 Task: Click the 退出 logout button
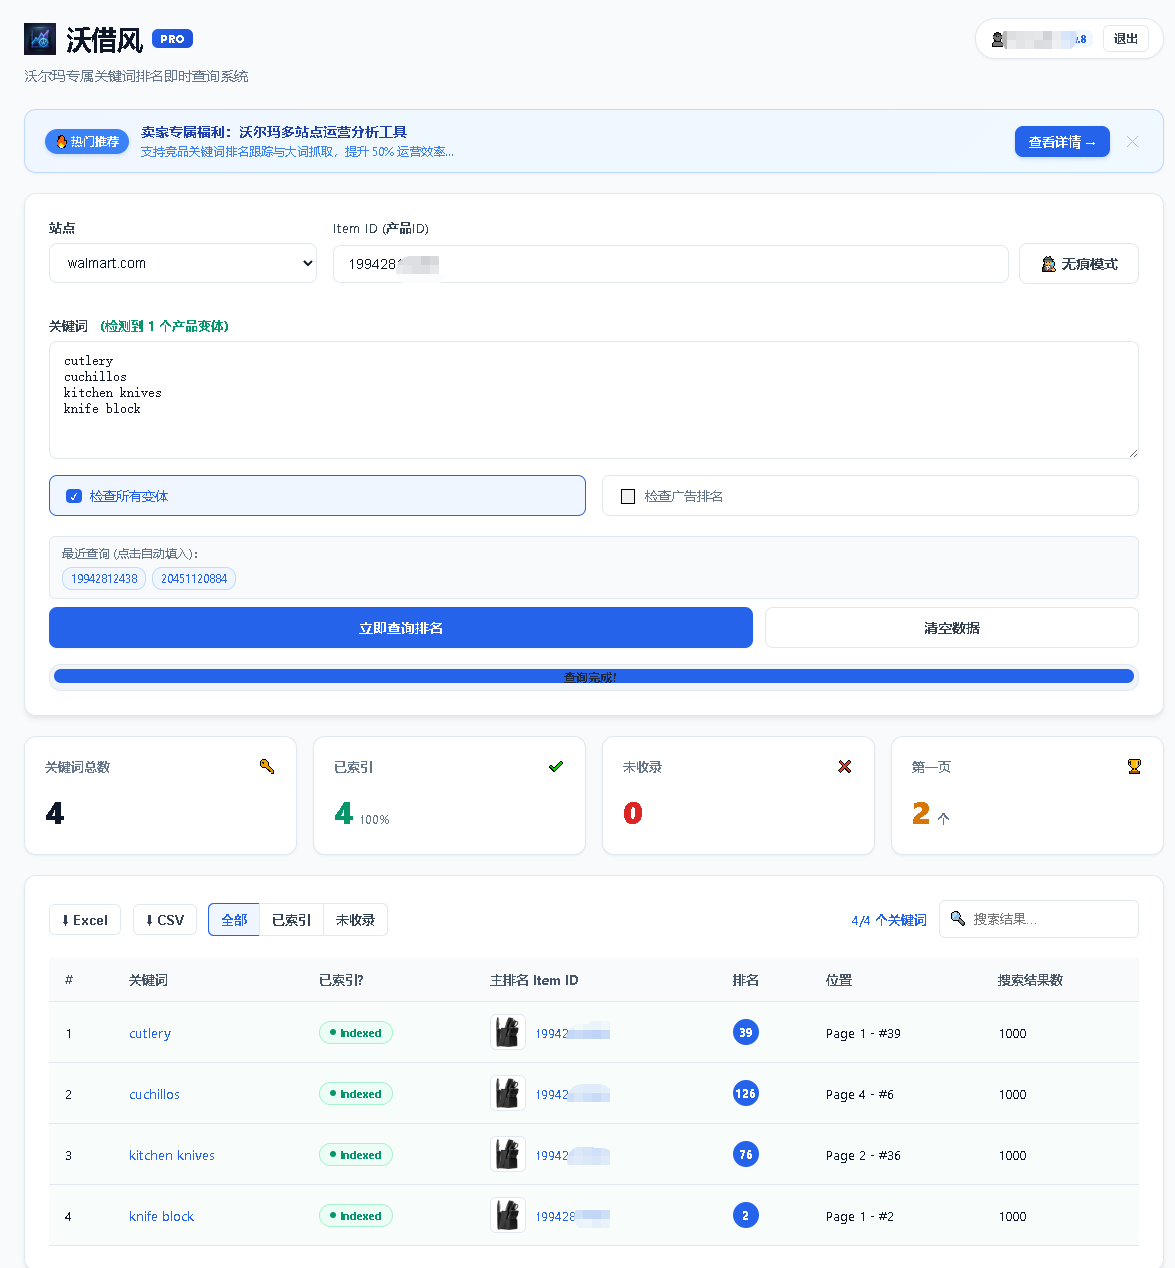point(1126,39)
